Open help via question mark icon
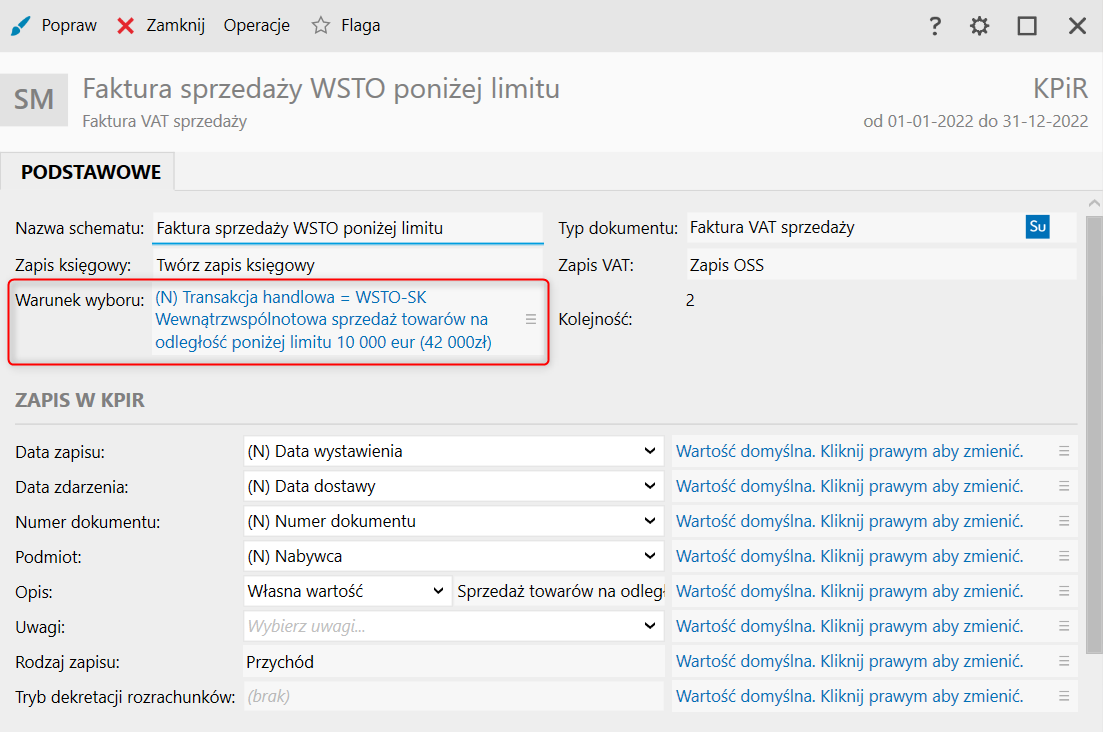1103x732 pixels. [935, 26]
